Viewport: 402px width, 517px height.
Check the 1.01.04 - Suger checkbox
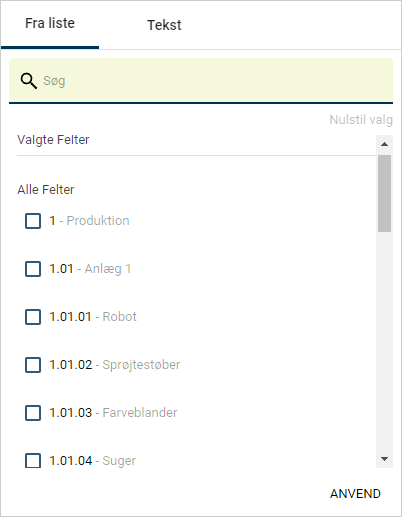pos(33,461)
